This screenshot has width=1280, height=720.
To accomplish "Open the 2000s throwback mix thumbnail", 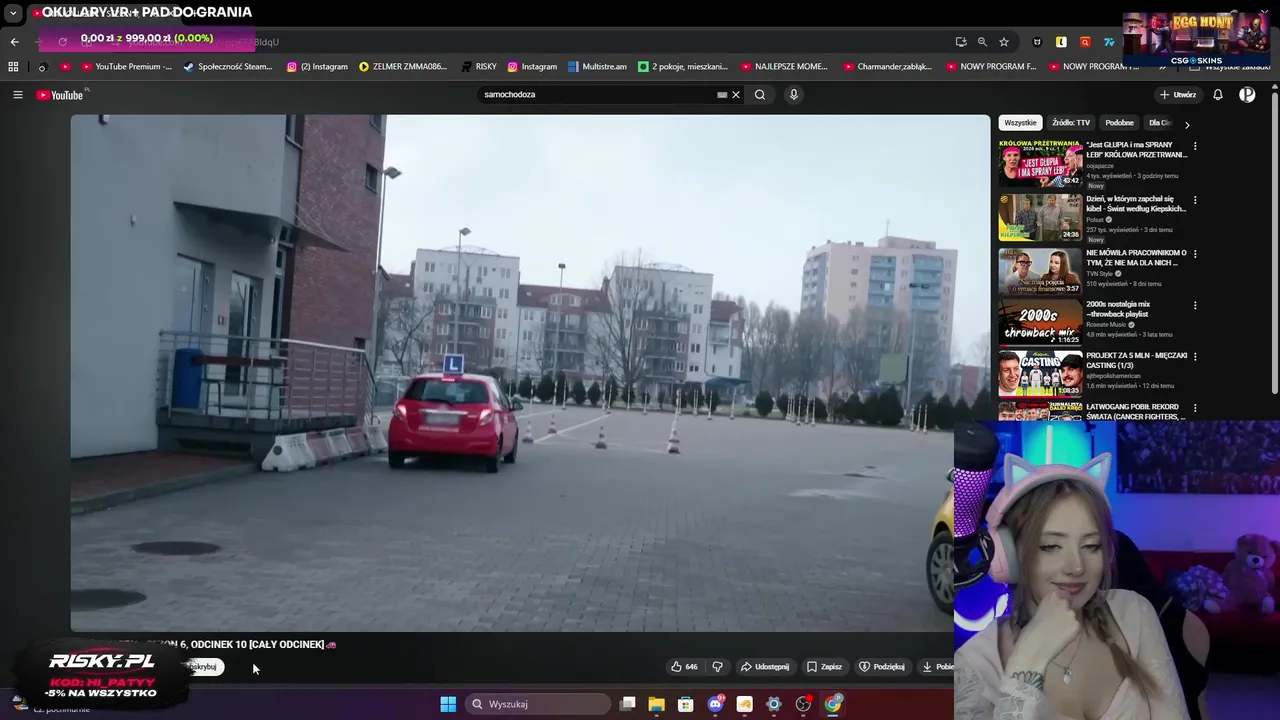I will (1040, 322).
